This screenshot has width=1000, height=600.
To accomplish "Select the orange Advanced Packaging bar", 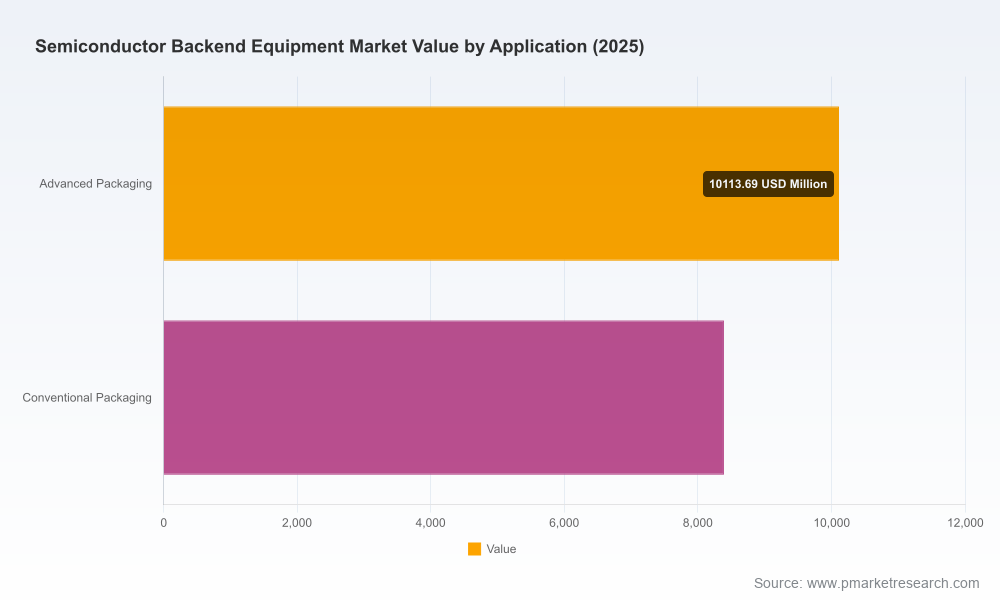I will [x=501, y=184].
